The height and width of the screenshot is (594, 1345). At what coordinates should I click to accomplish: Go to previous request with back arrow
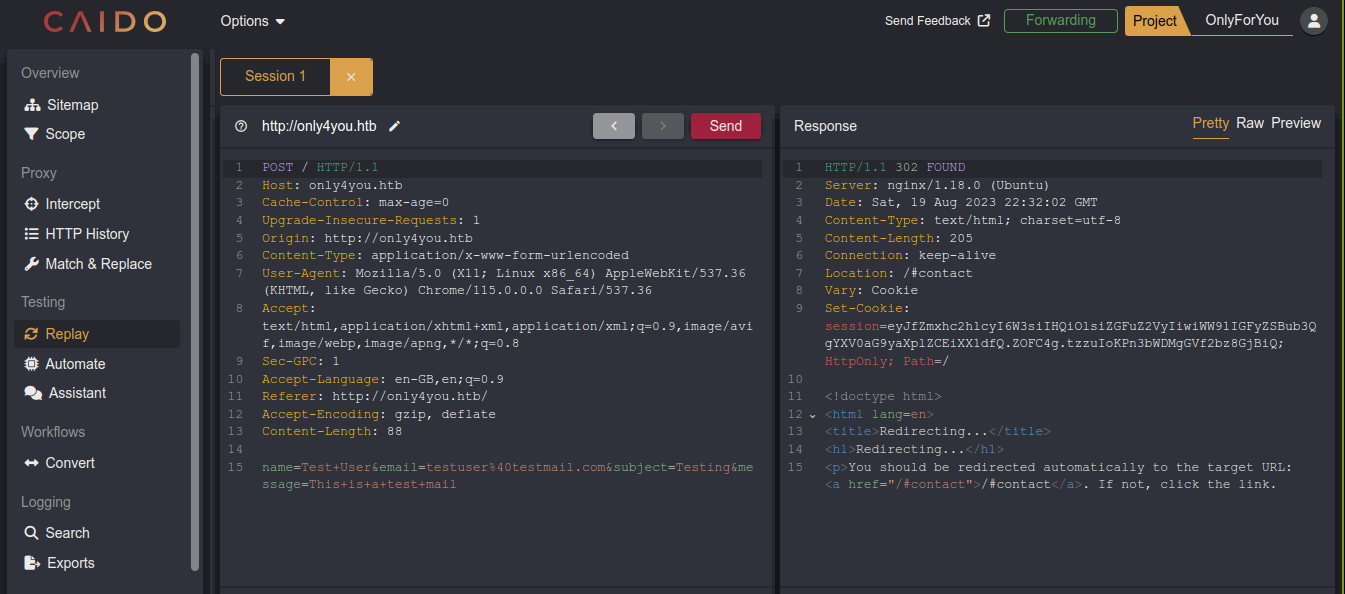[614, 126]
